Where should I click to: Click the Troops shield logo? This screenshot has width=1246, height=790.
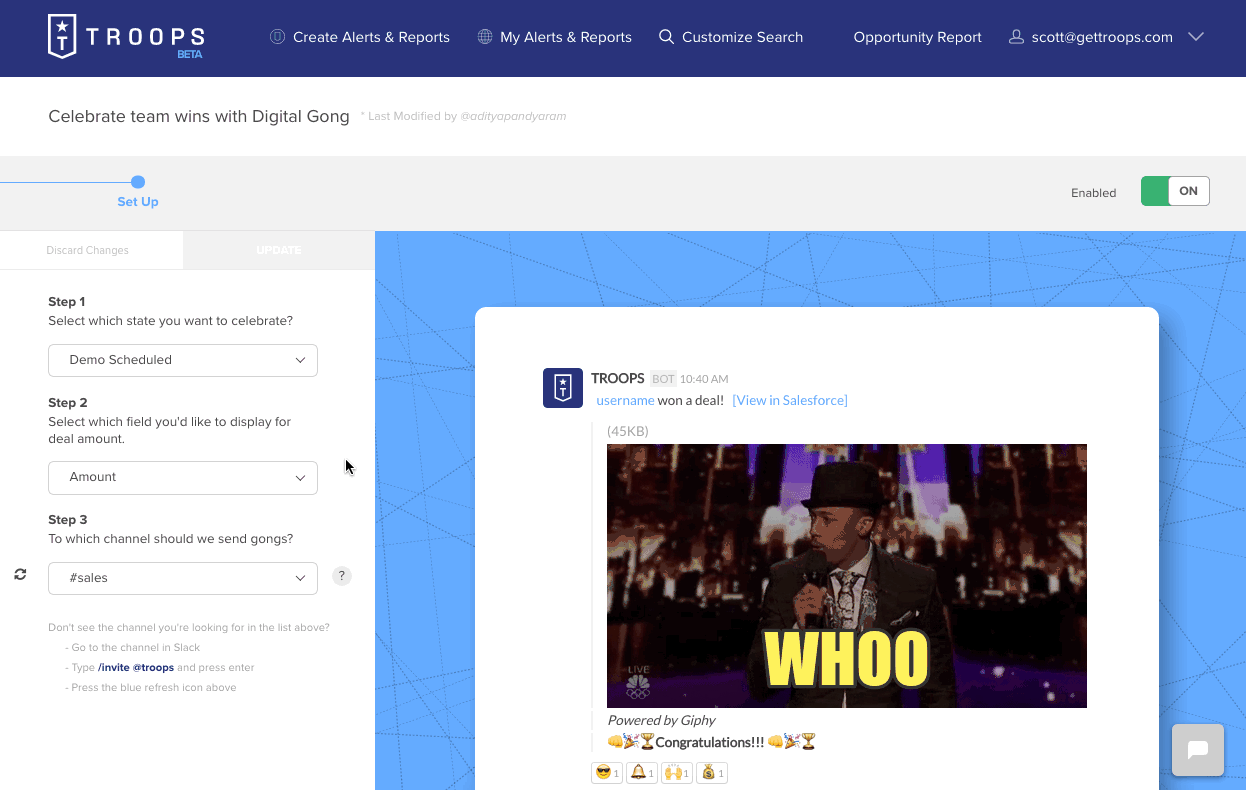[62, 37]
